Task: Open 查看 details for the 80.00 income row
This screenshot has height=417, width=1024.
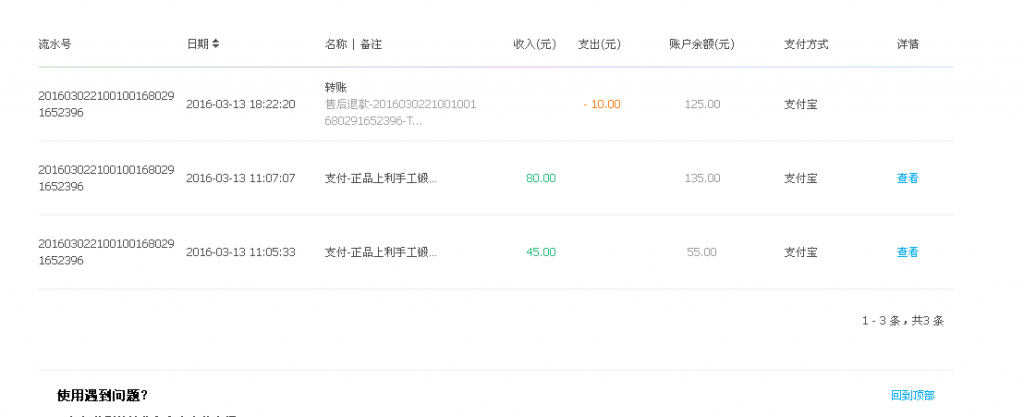Action: click(907, 178)
